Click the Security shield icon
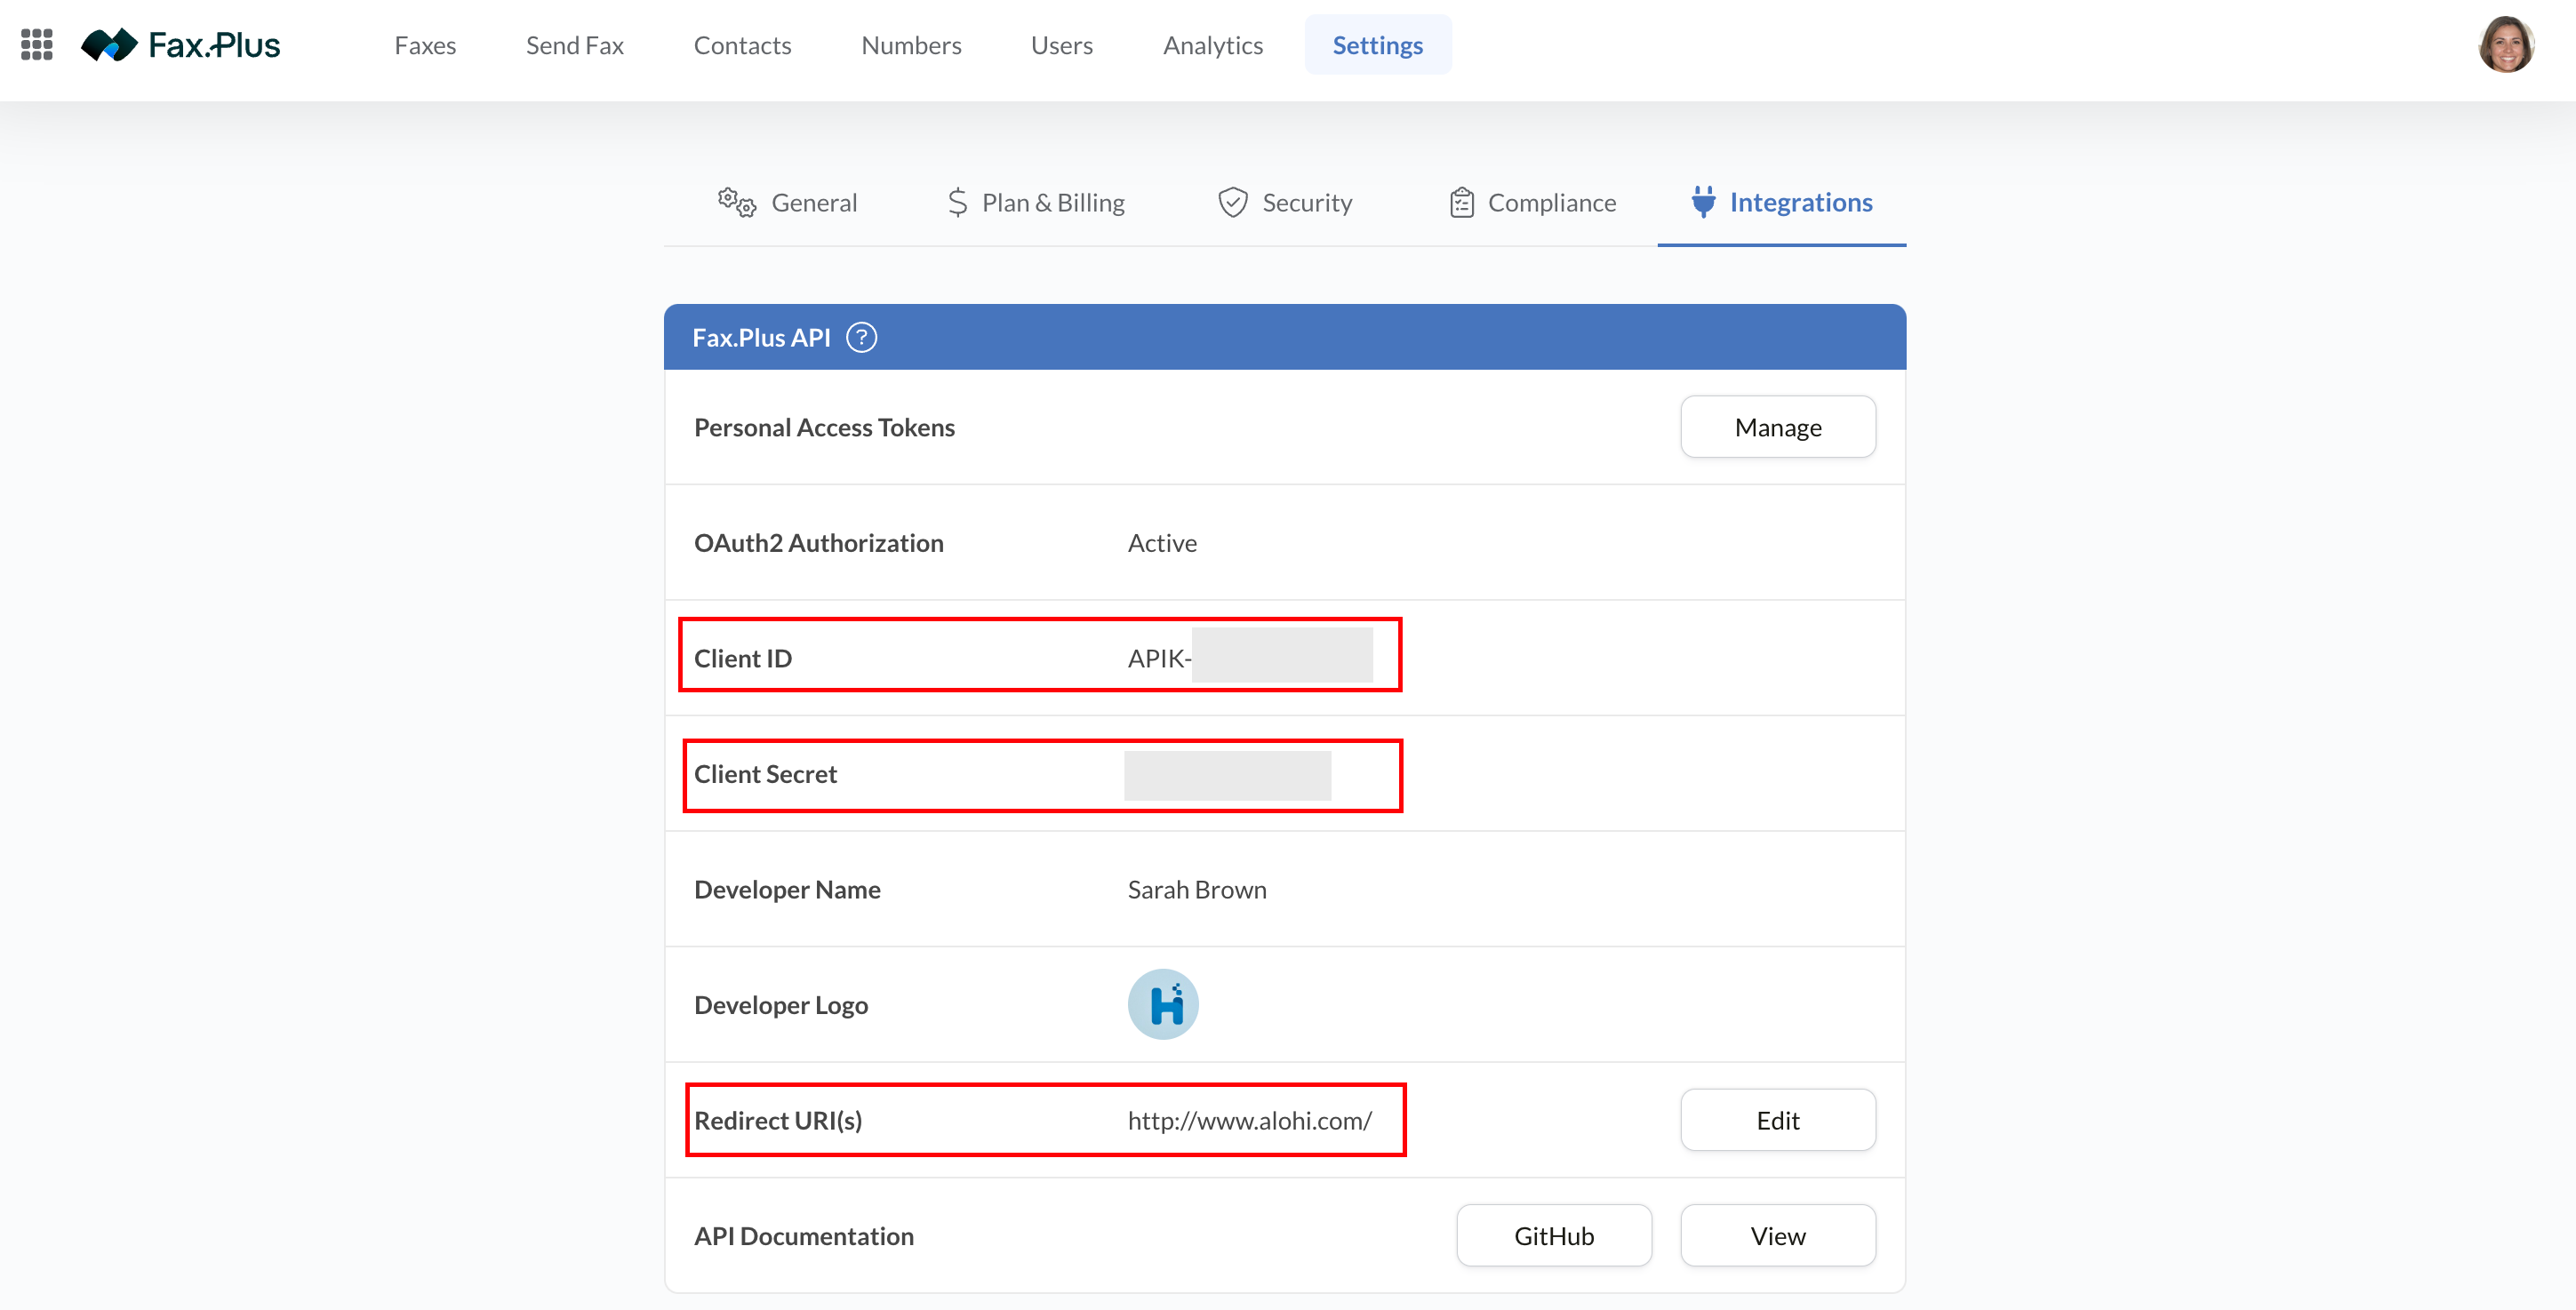 (1232, 203)
